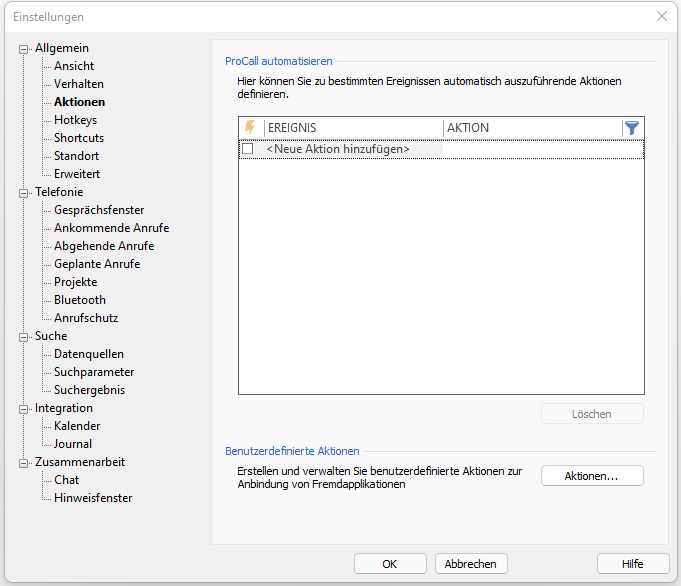Collapse the Telefonie tree section

point(25,192)
